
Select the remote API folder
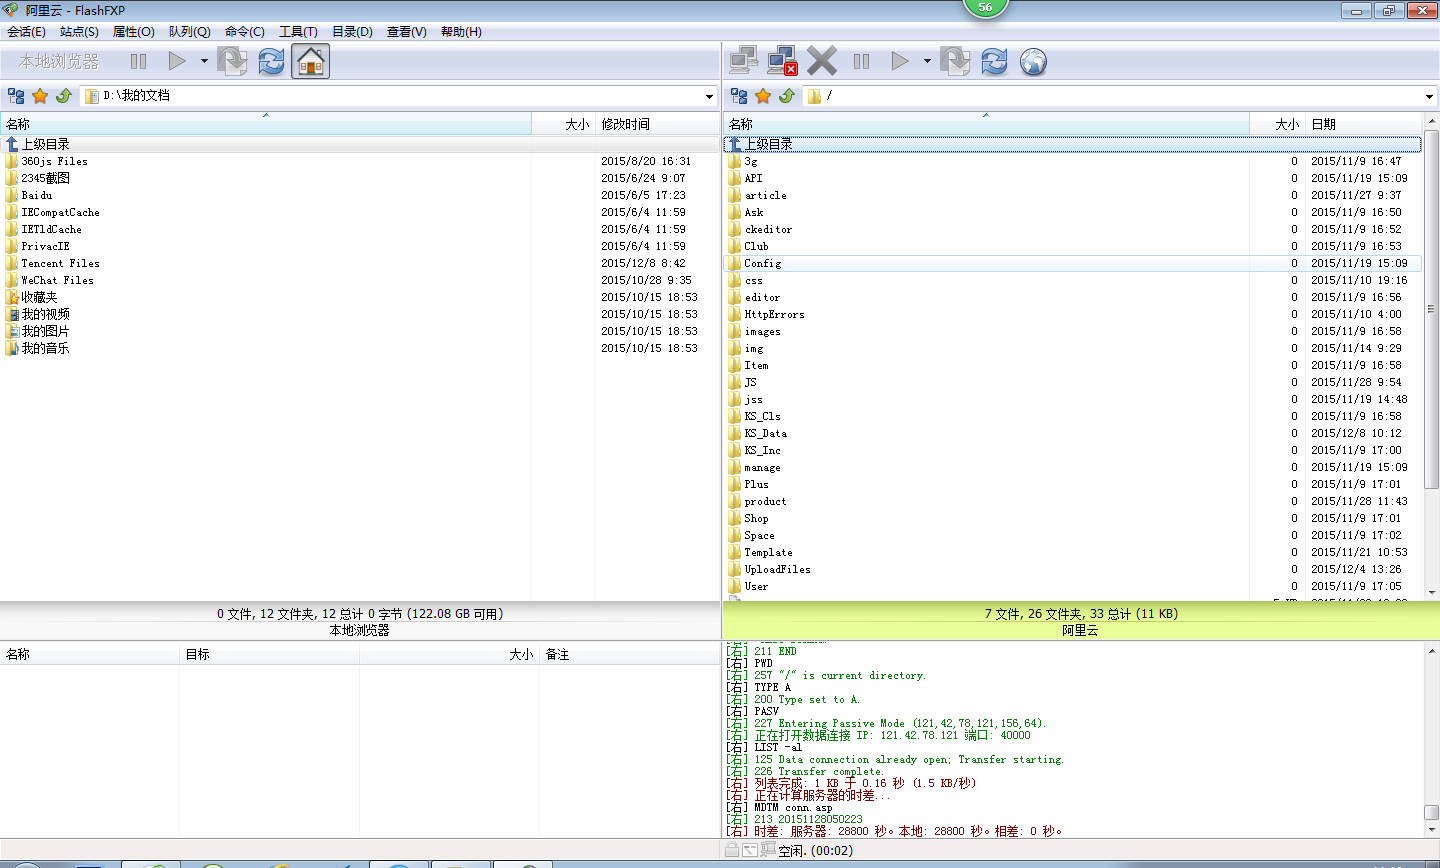coord(753,178)
